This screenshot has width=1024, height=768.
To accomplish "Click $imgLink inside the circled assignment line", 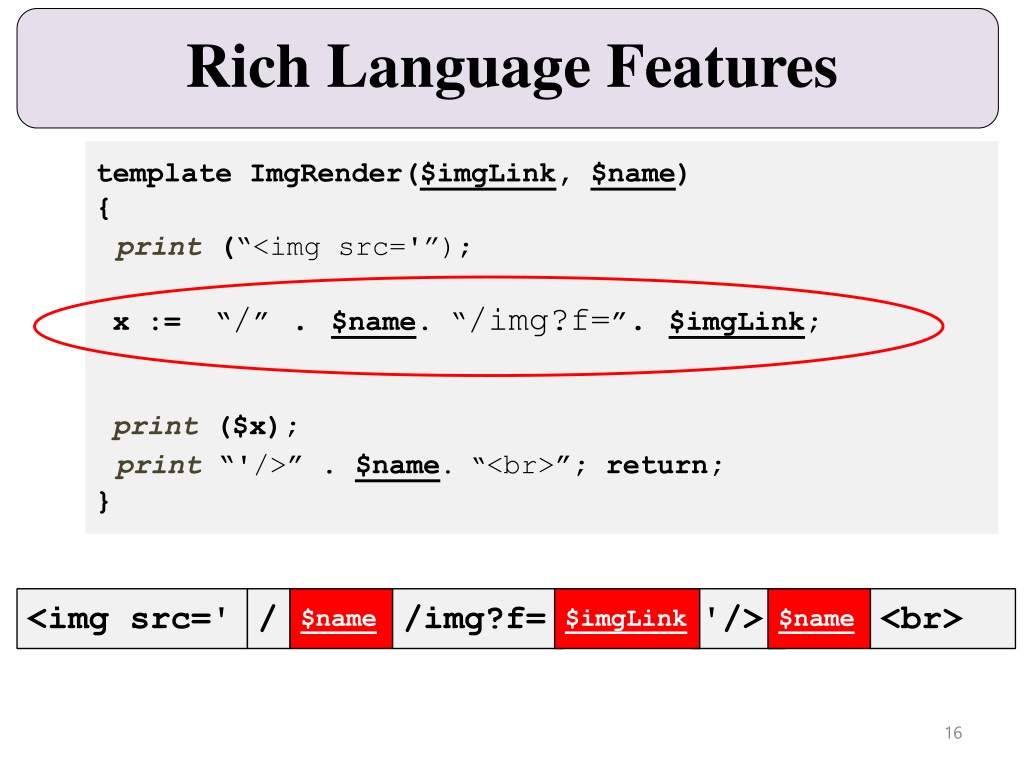I will click(737, 323).
